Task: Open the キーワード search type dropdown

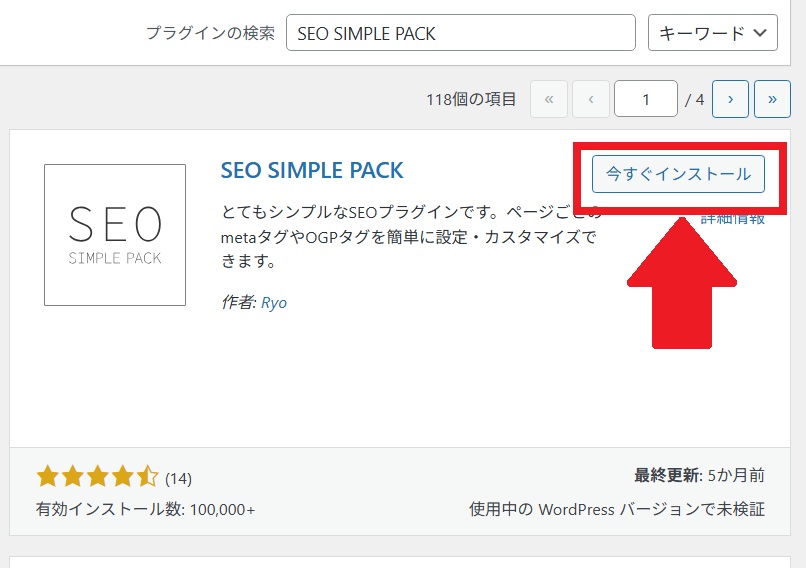Action: pyautogui.click(x=712, y=33)
